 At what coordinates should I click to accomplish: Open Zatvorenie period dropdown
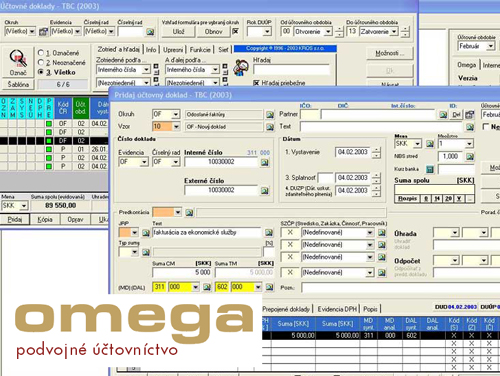tap(394, 32)
